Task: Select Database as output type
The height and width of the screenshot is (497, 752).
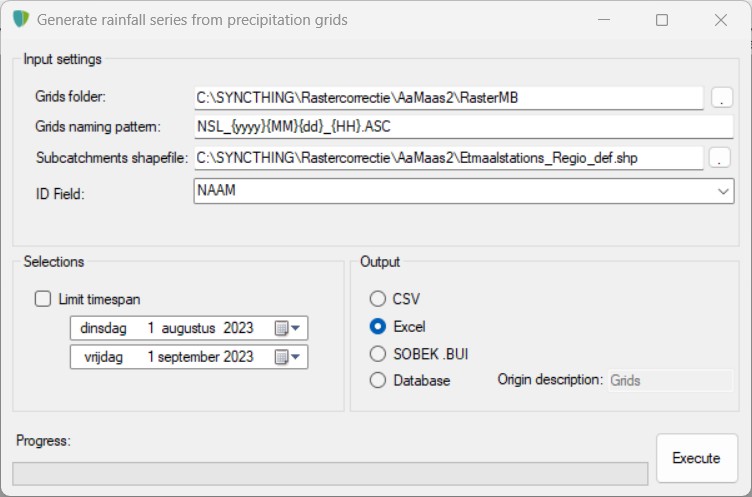Action: (377, 380)
